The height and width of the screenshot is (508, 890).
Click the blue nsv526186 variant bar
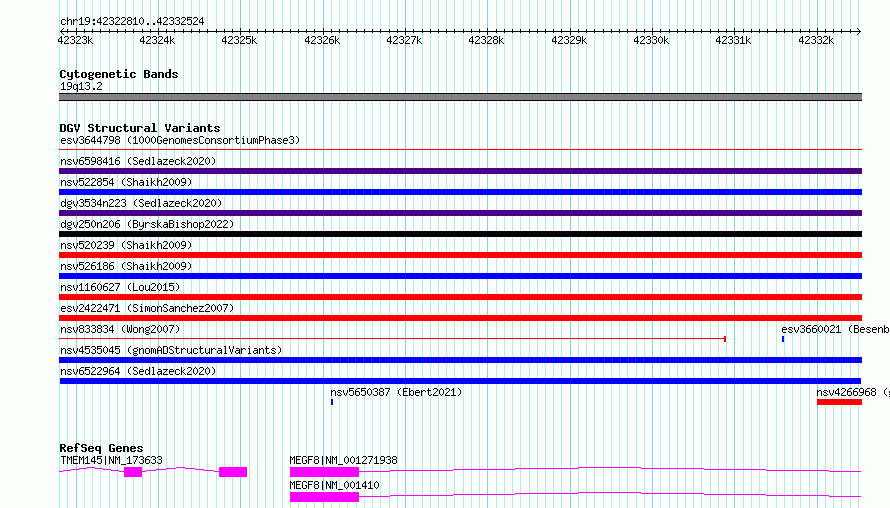[x=460, y=276]
